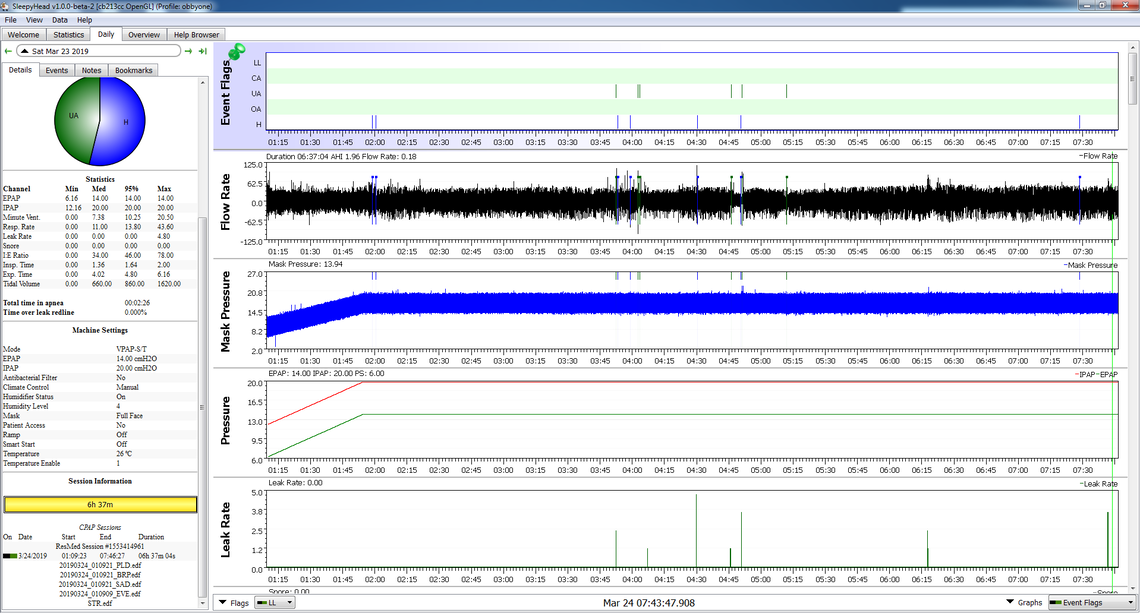The height and width of the screenshot is (613, 1140).
Task: Select the Details sub-tab
Action: 20,70
